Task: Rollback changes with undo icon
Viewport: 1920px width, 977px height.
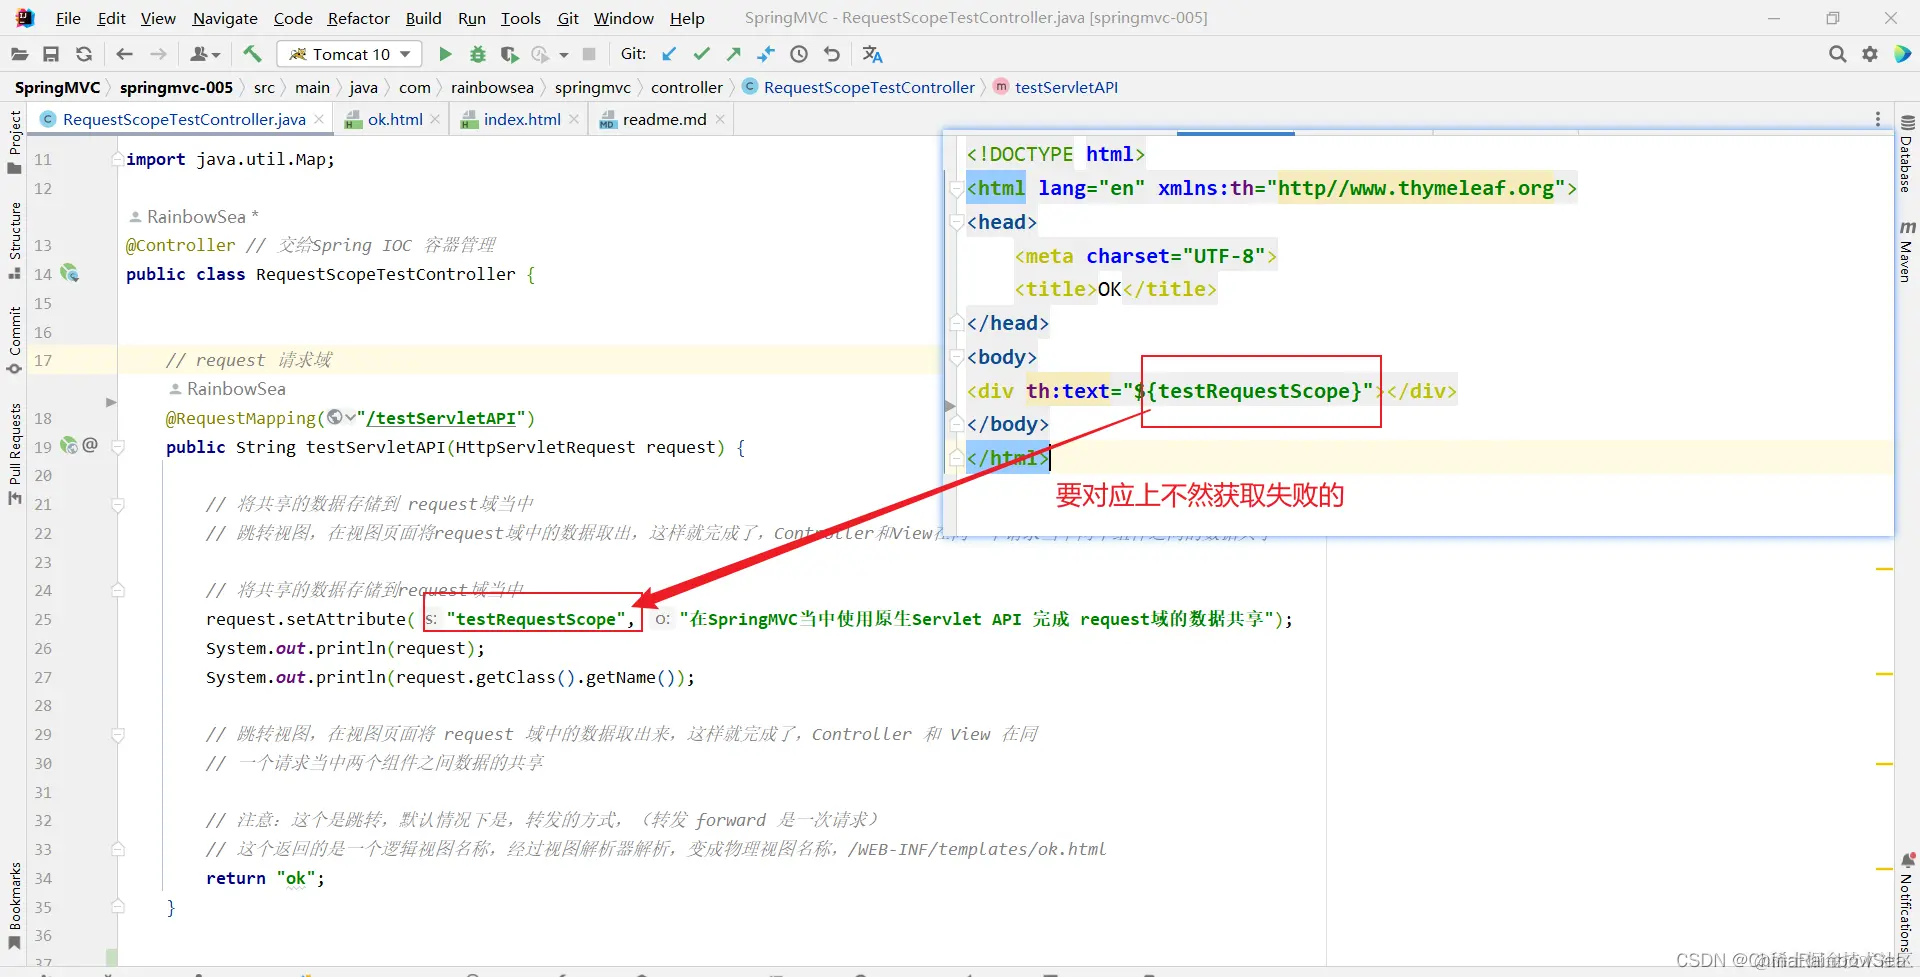Action: click(832, 54)
